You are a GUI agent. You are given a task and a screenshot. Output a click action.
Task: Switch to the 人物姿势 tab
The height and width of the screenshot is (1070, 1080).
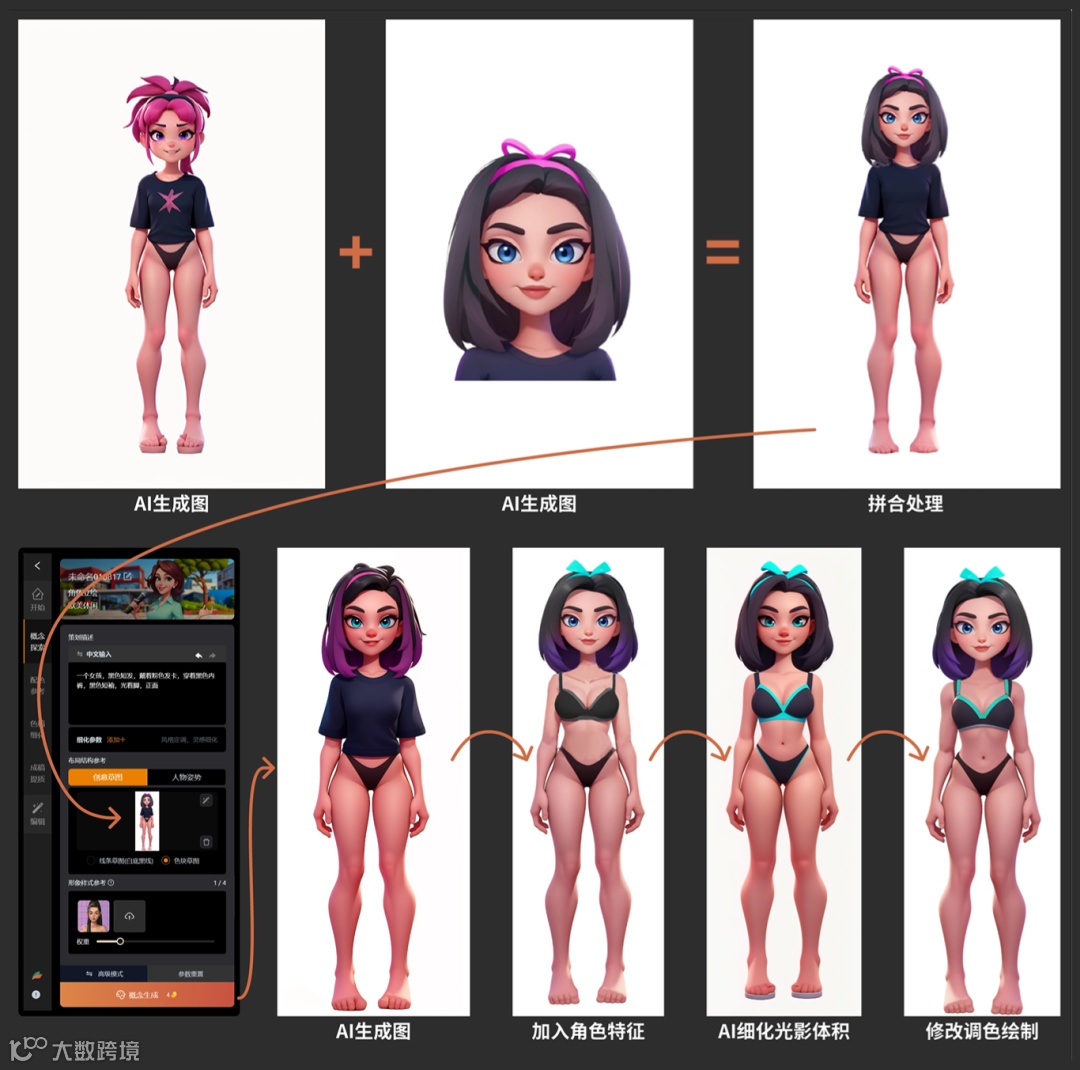point(186,777)
